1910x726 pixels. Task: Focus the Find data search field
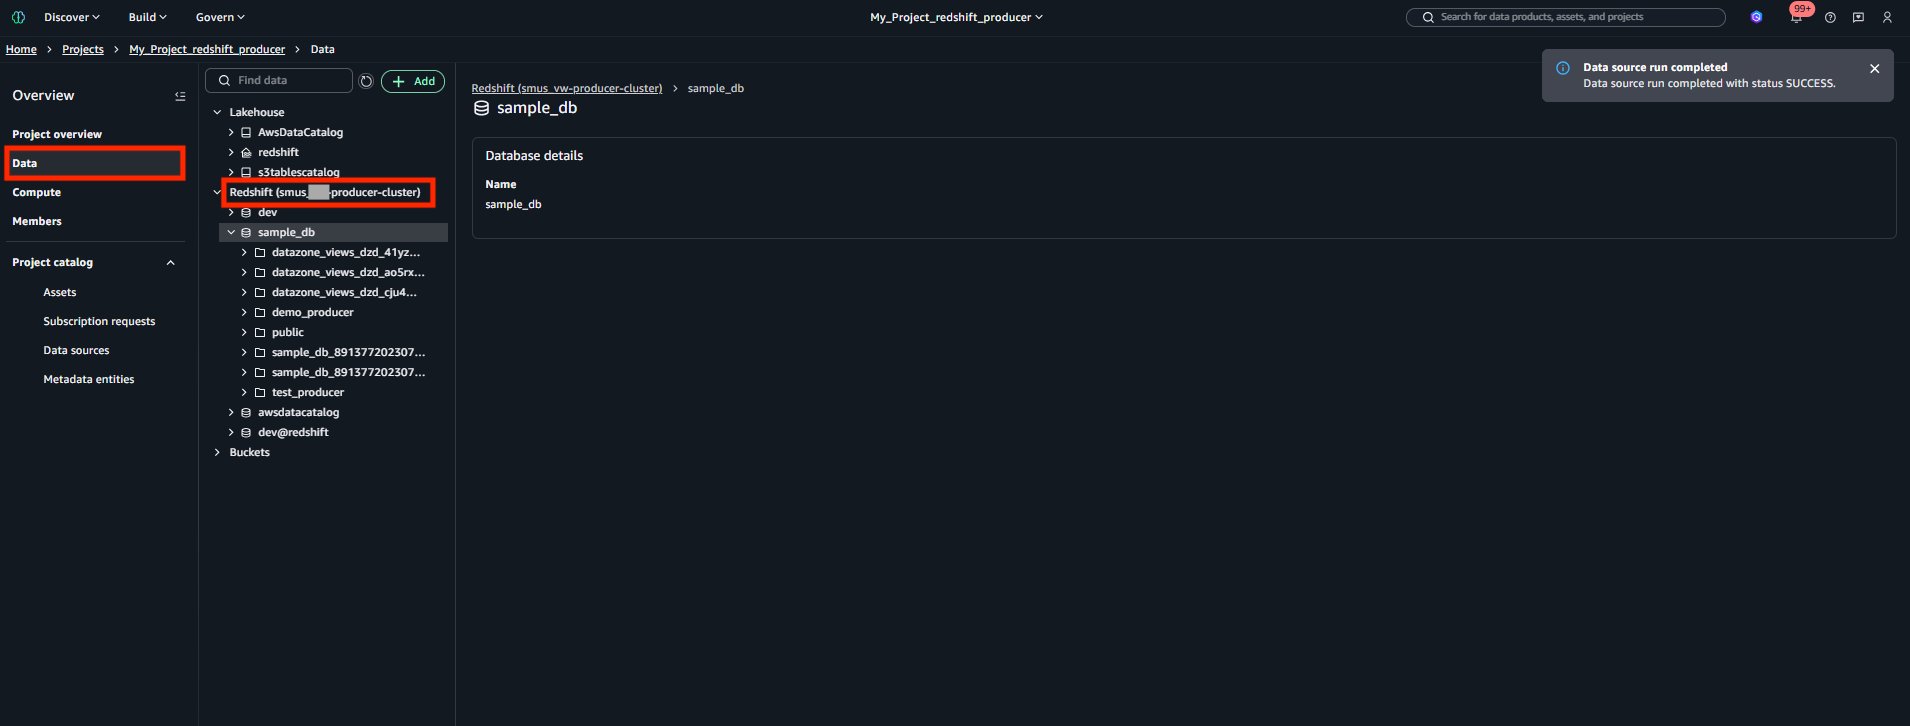point(279,80)
